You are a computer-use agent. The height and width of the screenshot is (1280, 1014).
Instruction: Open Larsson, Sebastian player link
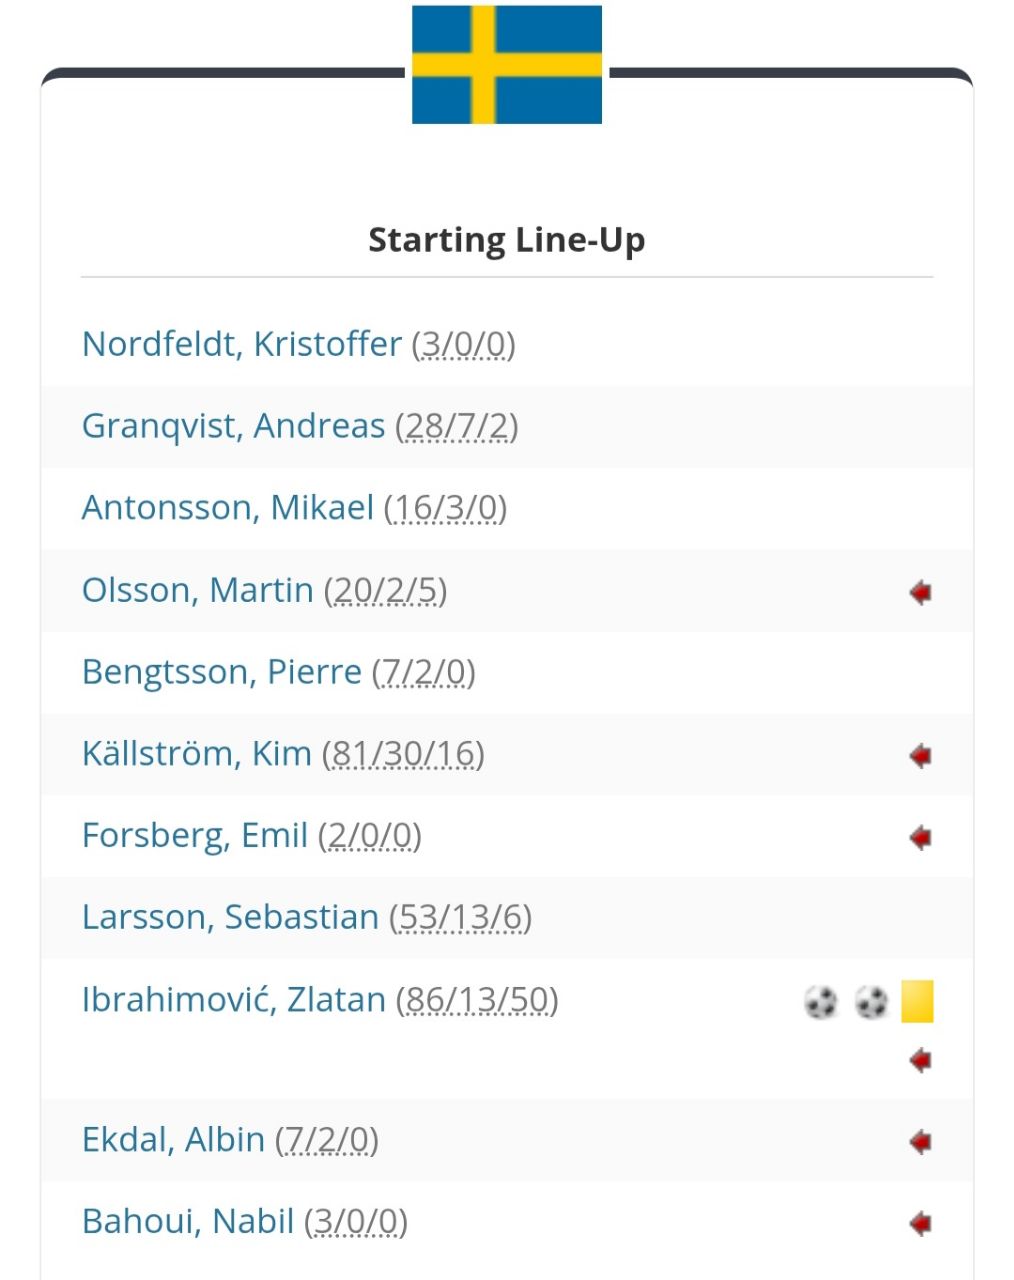tap(230, 917)
